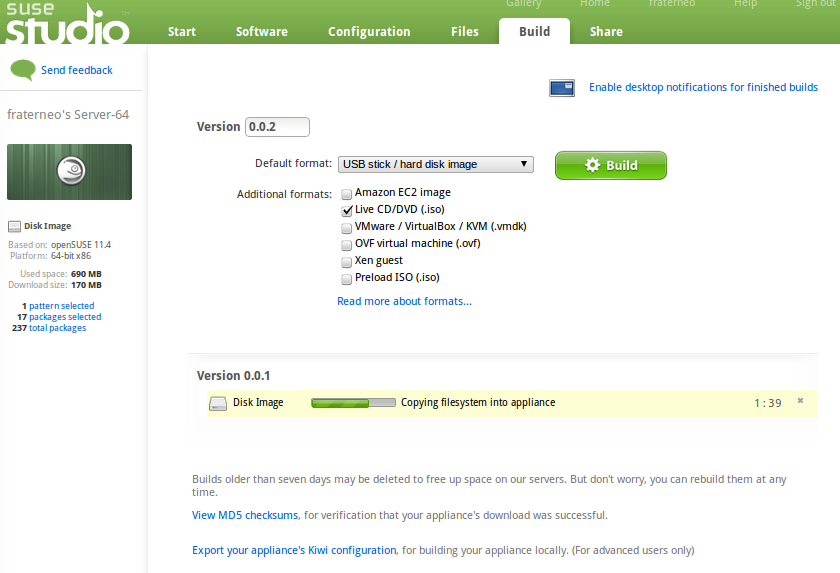Click the Send feedback link

tap(77, 70)
